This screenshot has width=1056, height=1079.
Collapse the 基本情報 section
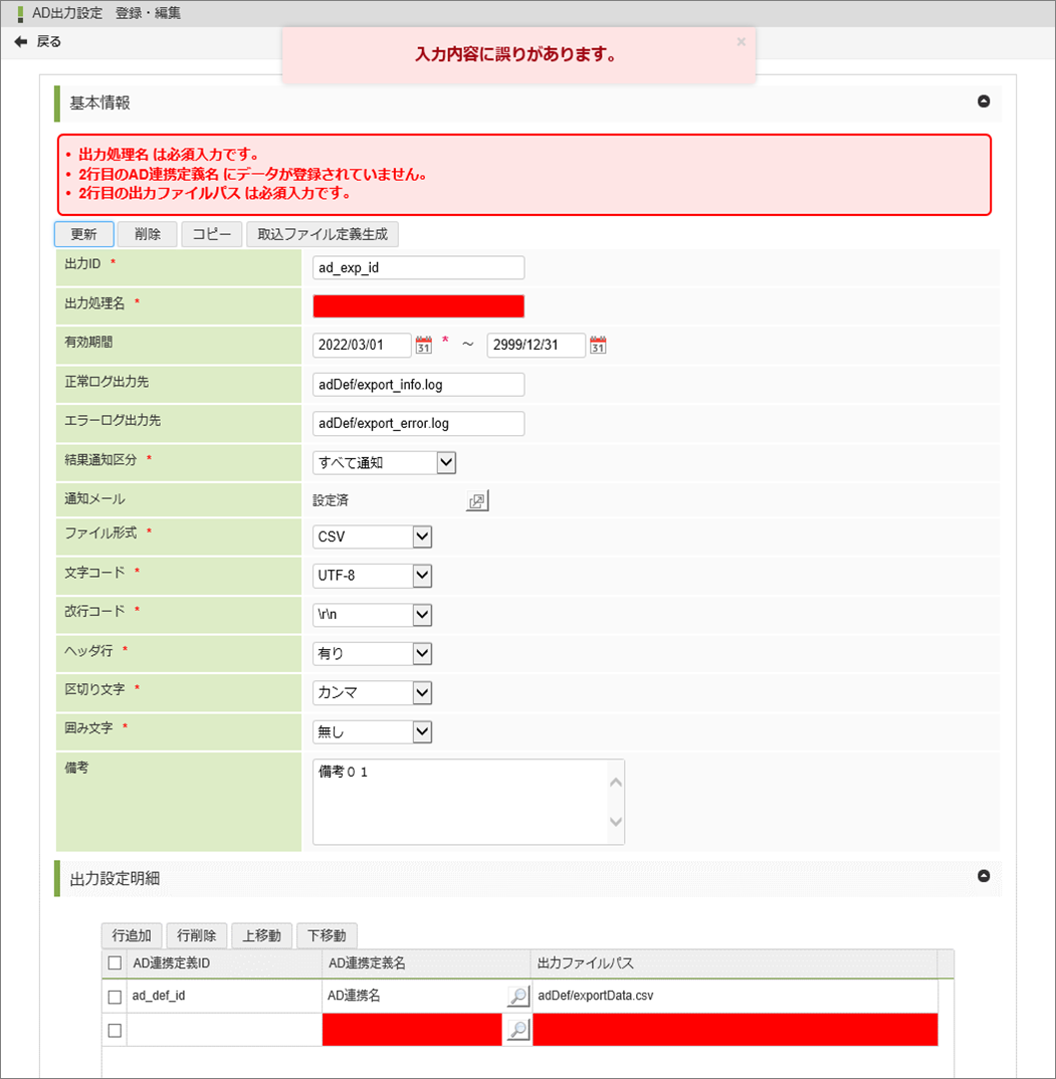tap(983, 102)
